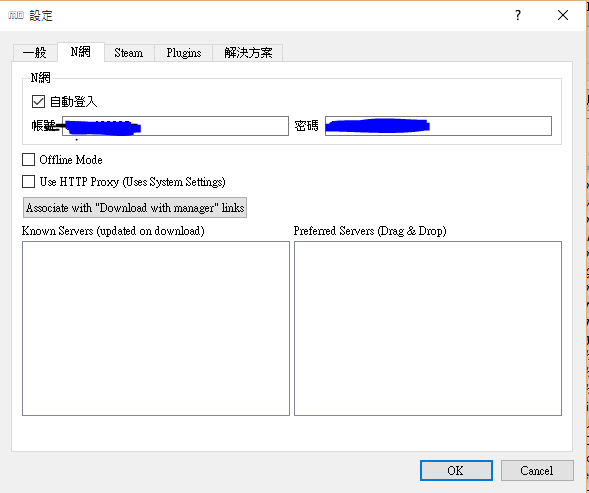Toggle Use HTTP Proxy checkbox
Viewport: 589px width, 493px height.
(x=29, y=182)
